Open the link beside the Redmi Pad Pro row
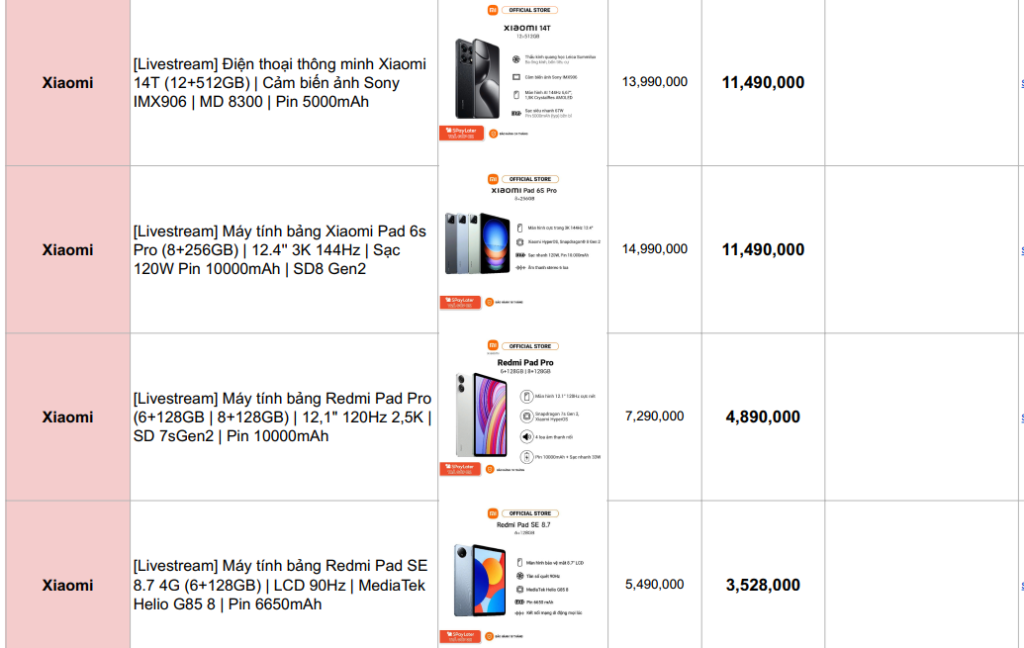Viewport: 1024px width, 648px height. [1021, 418]
